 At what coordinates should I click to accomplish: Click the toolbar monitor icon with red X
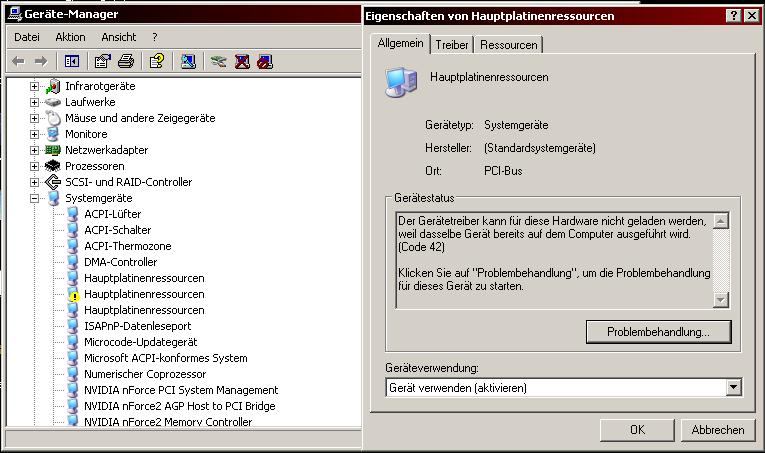[x=242, y=61]
